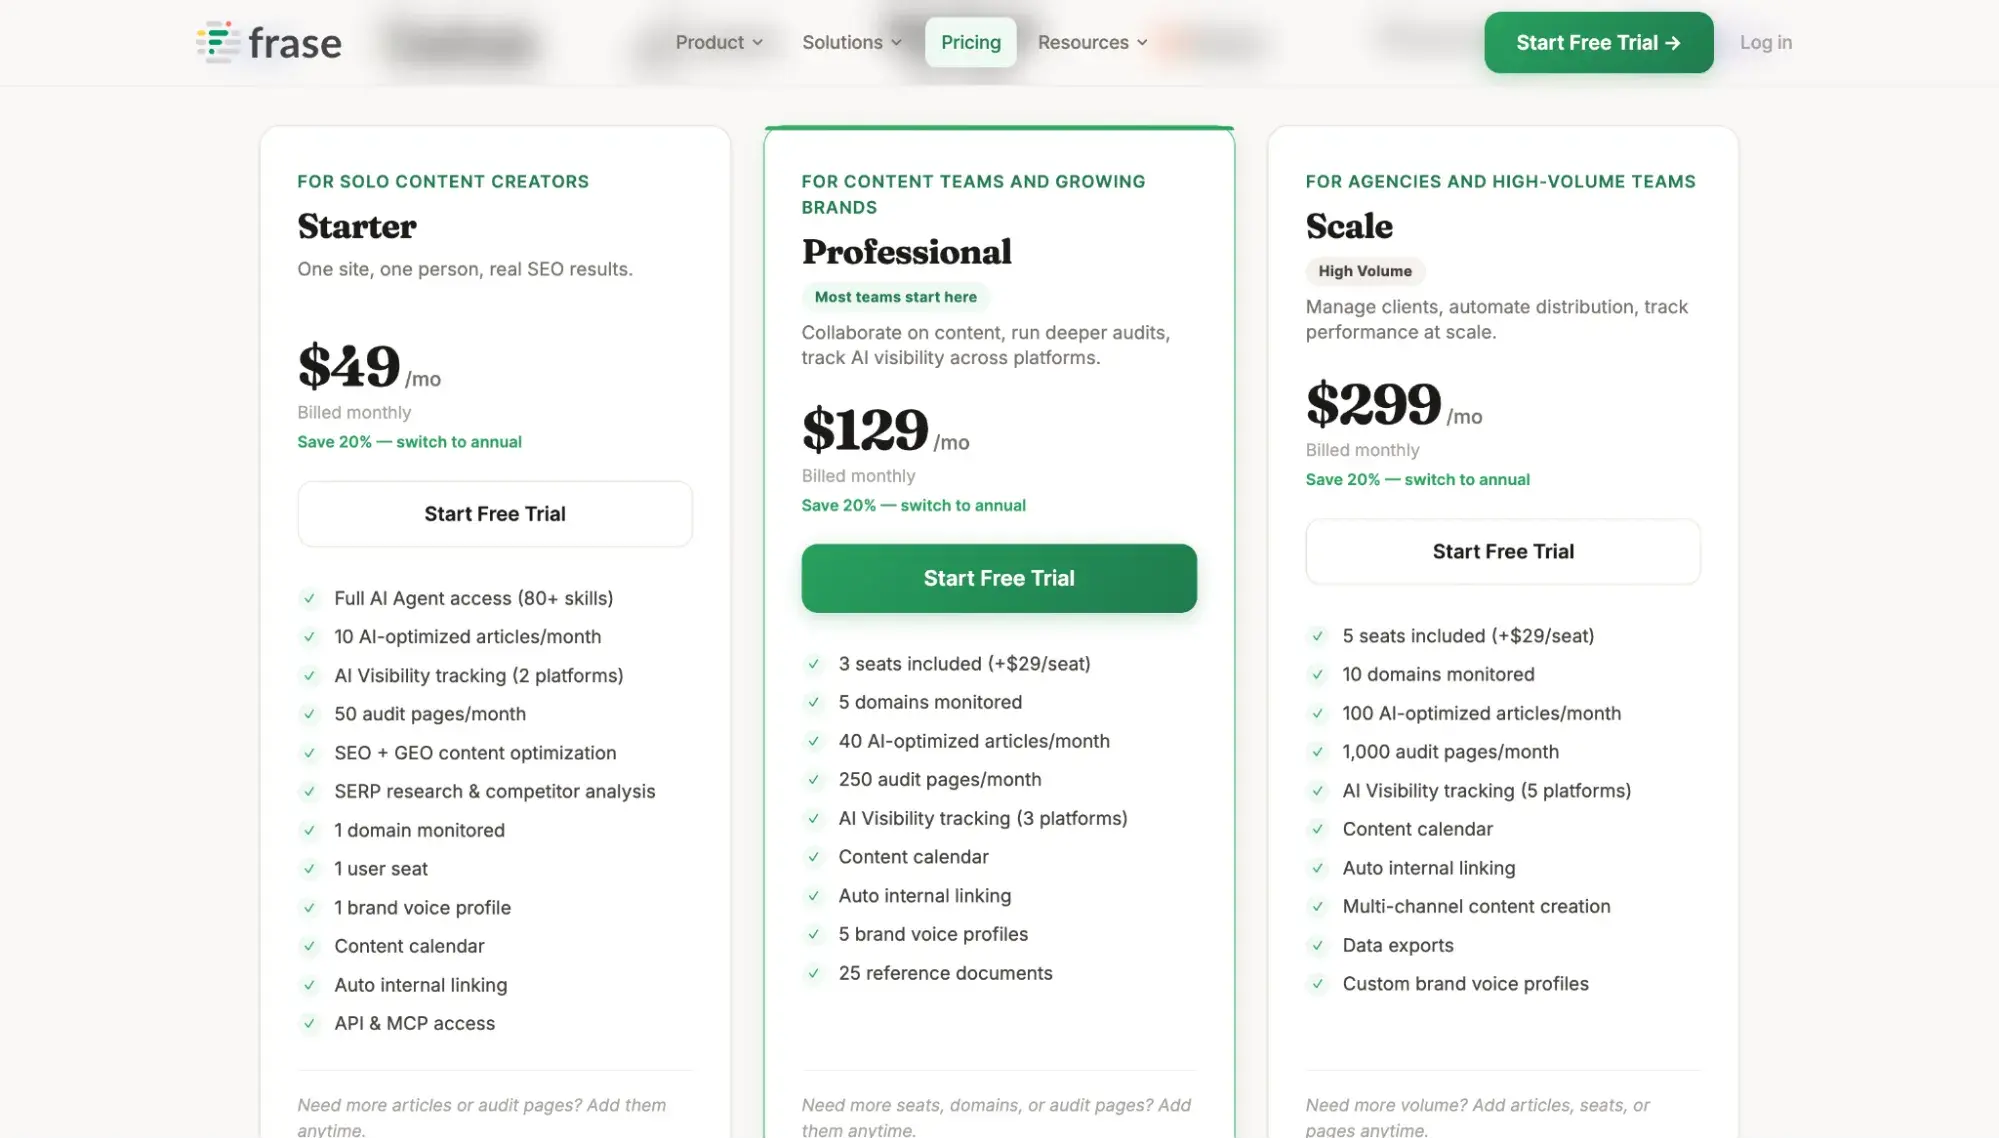
Task: Select the Pricing menu item
Action: tap(969, 42)
